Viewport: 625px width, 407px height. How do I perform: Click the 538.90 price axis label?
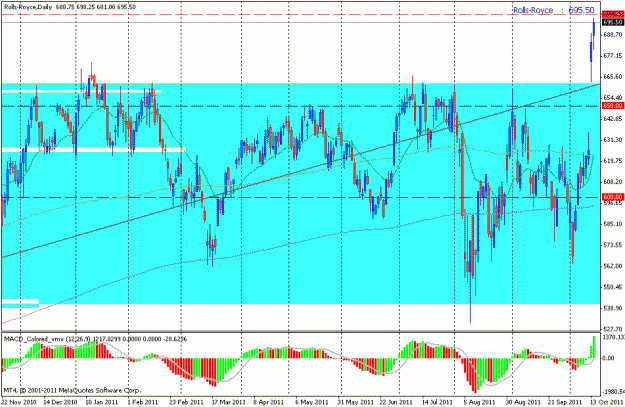tap(613, 308)
